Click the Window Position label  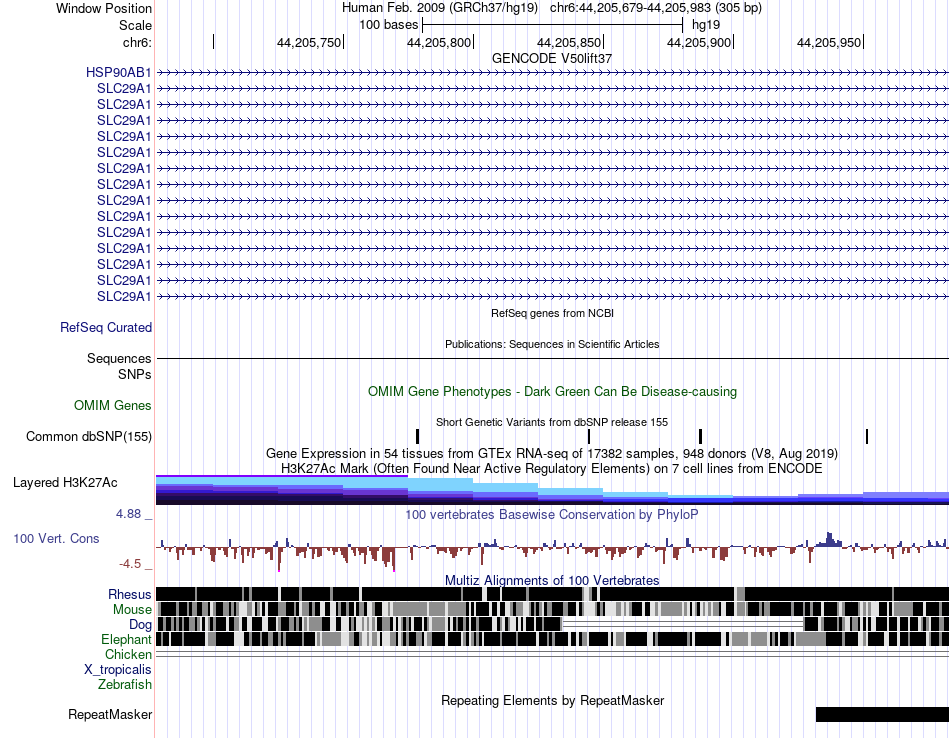point(104,8)
